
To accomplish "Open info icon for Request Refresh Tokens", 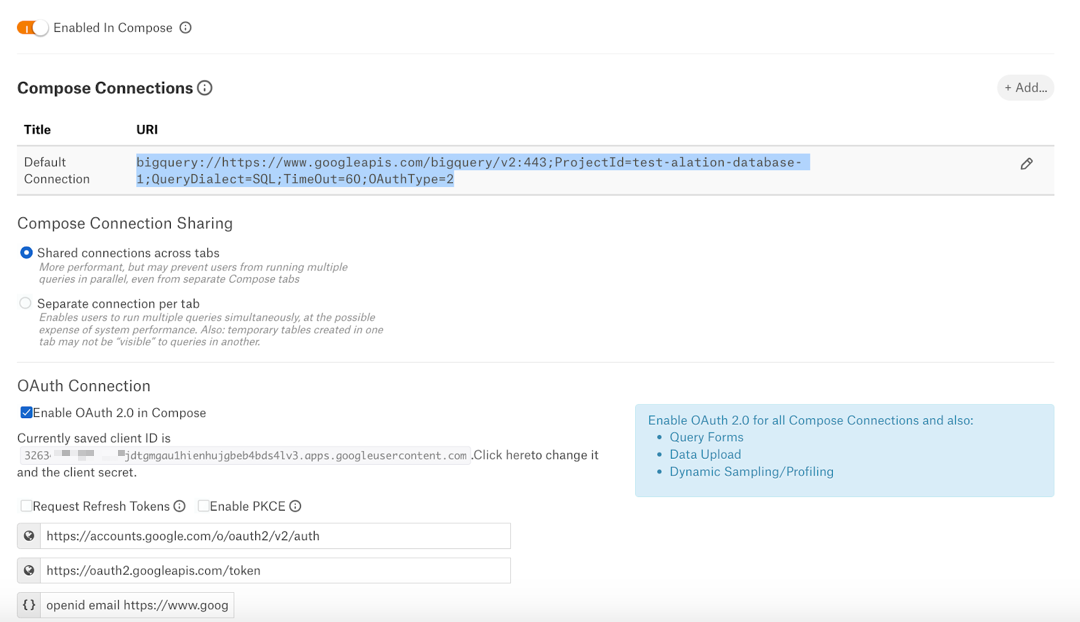I will (180, 506).
